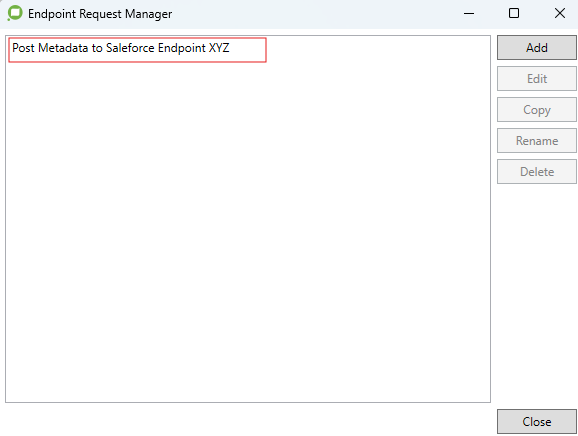
Task: Dismiss the manager with the Close button
Action: click(537, 421)
